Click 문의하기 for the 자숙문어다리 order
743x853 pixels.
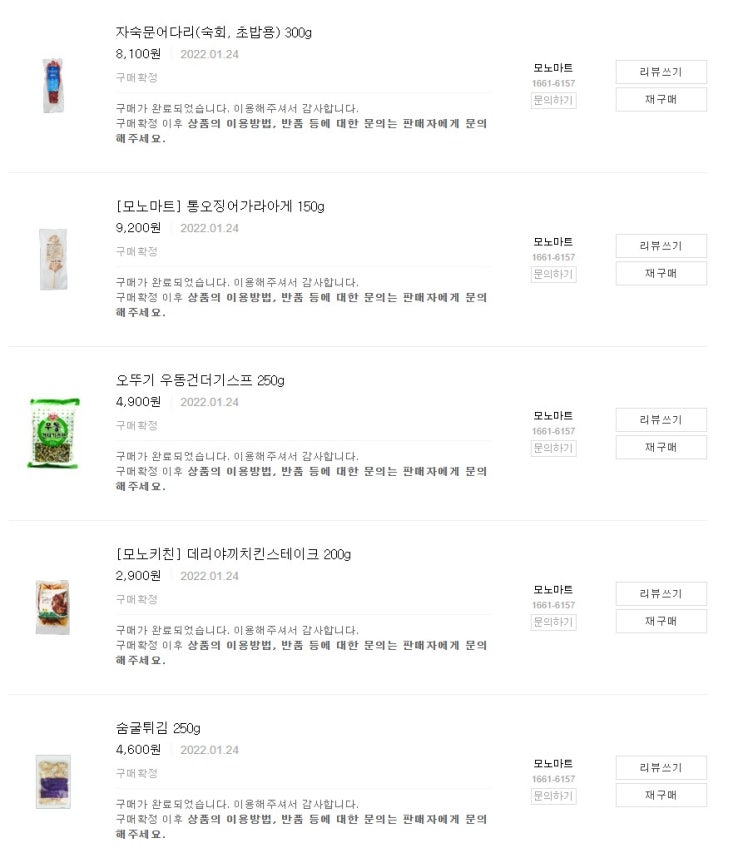(553, 100)
